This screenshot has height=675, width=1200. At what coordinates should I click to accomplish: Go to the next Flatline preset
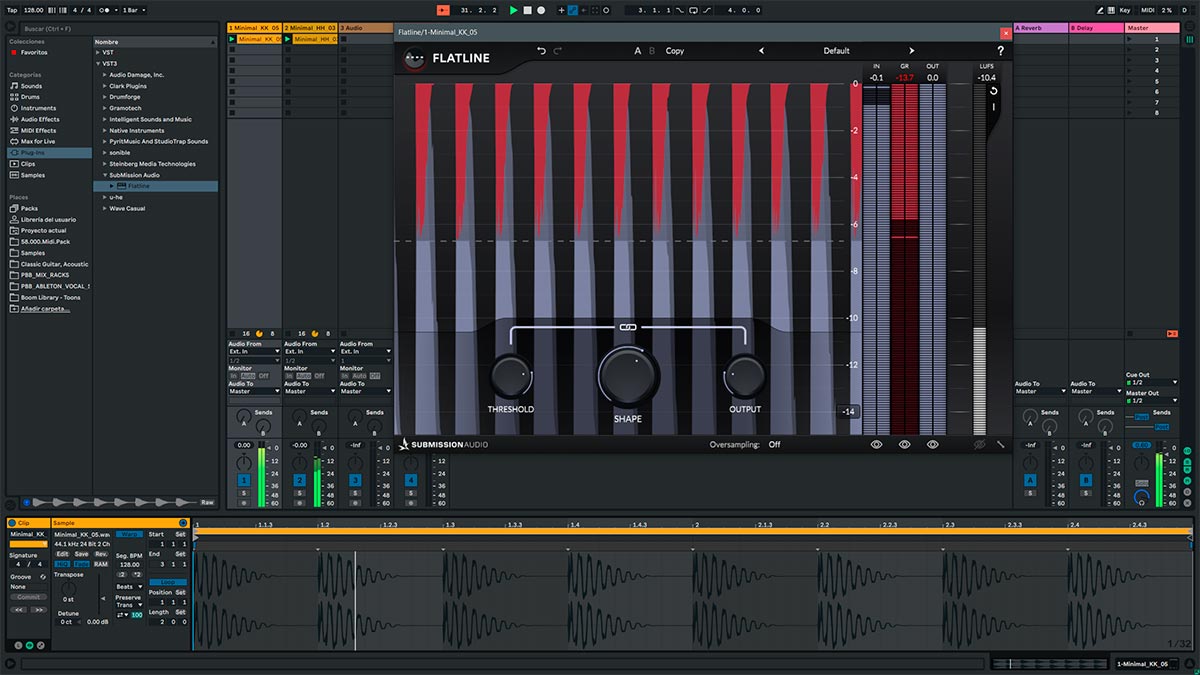click(x=911, y=51)
